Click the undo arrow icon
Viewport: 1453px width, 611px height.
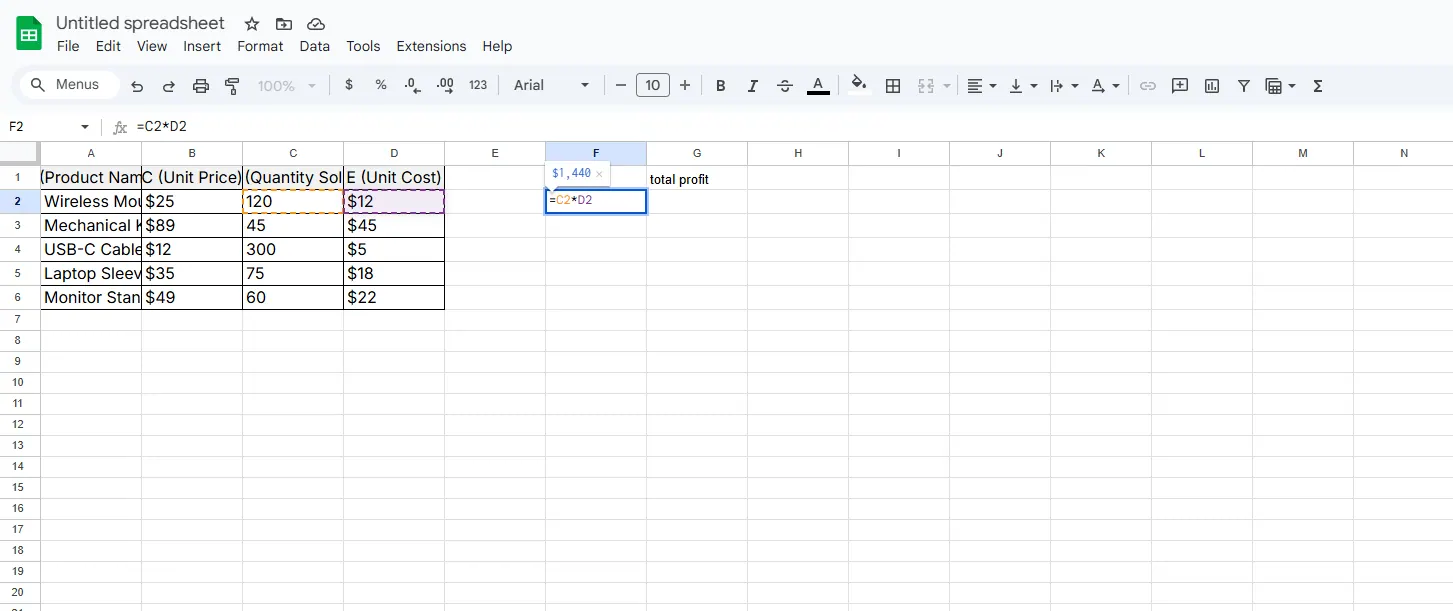tap(137, 86)
